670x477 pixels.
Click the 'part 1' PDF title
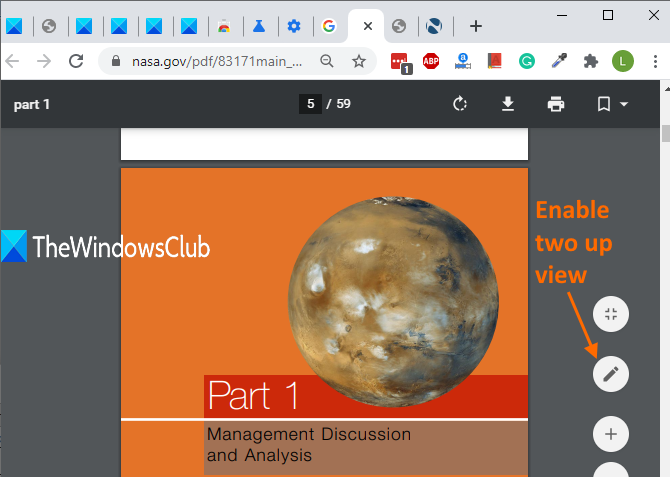tap(32, 104)
